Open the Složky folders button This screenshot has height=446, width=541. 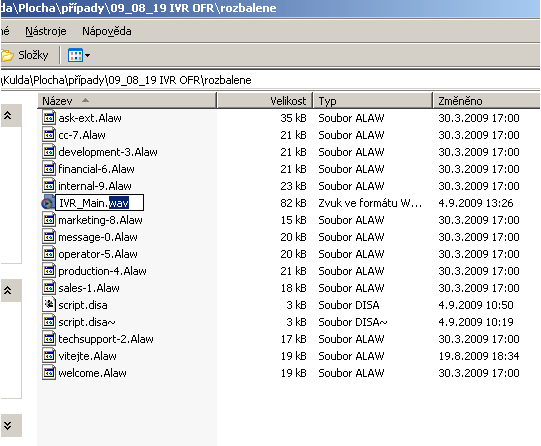point(24,55)
